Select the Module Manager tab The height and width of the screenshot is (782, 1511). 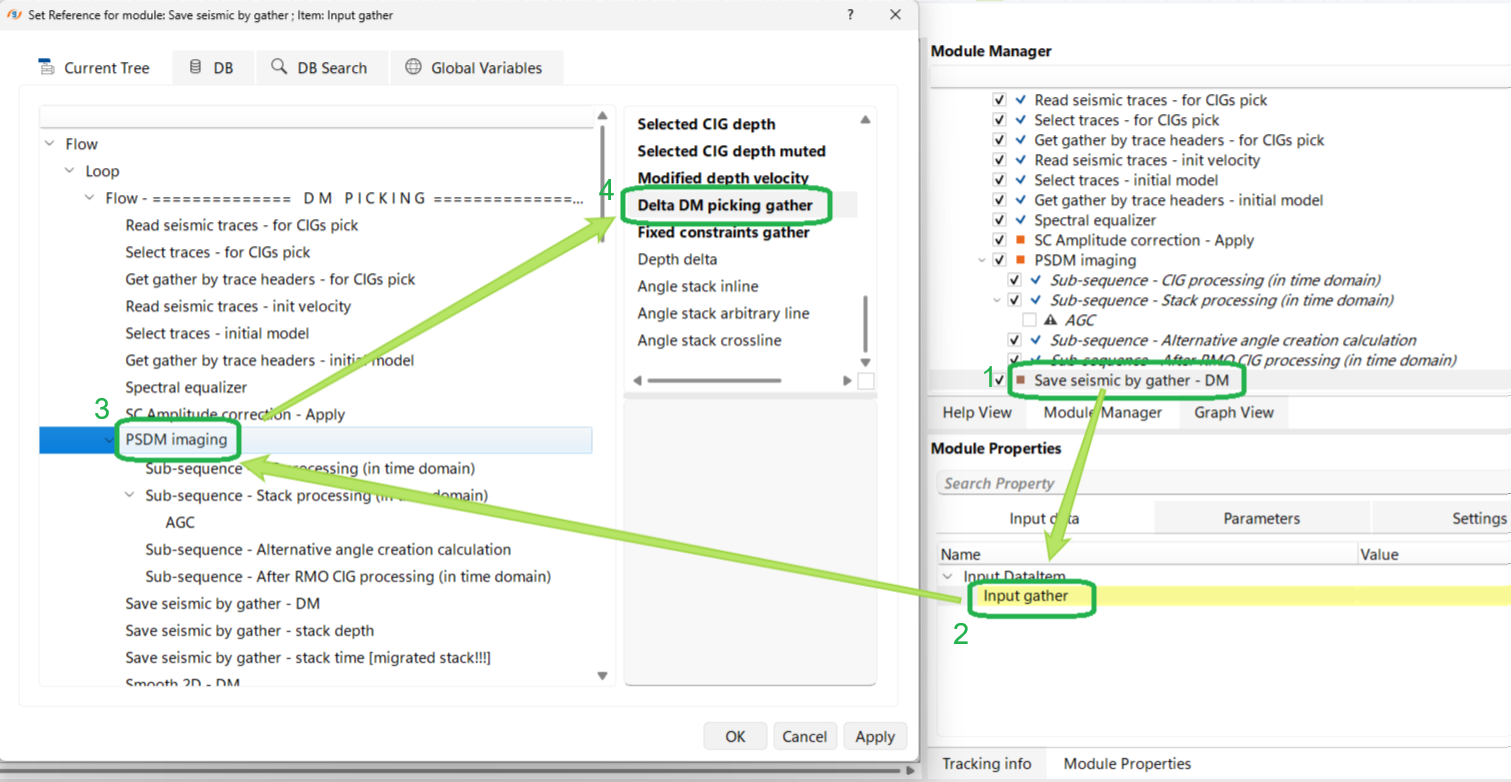point(1102,412)
